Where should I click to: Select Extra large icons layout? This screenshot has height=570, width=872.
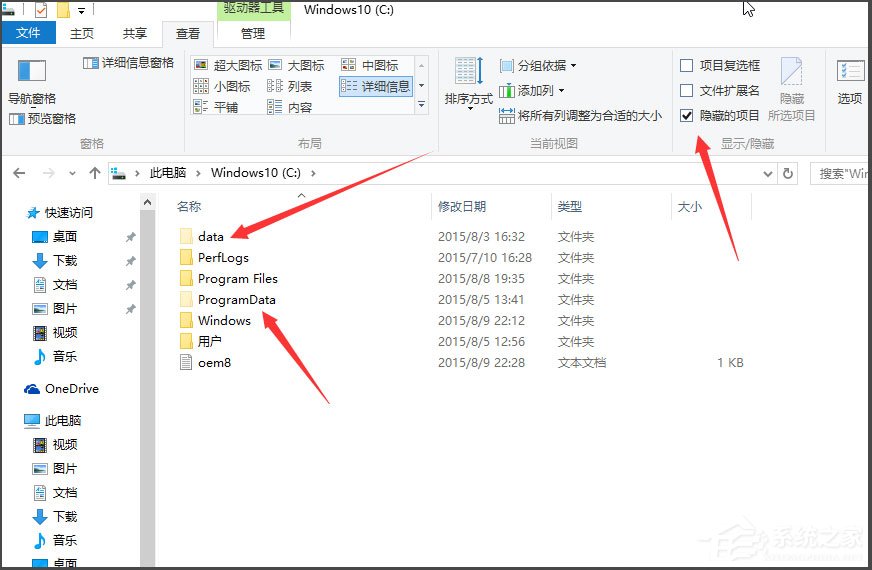(228, 65)
